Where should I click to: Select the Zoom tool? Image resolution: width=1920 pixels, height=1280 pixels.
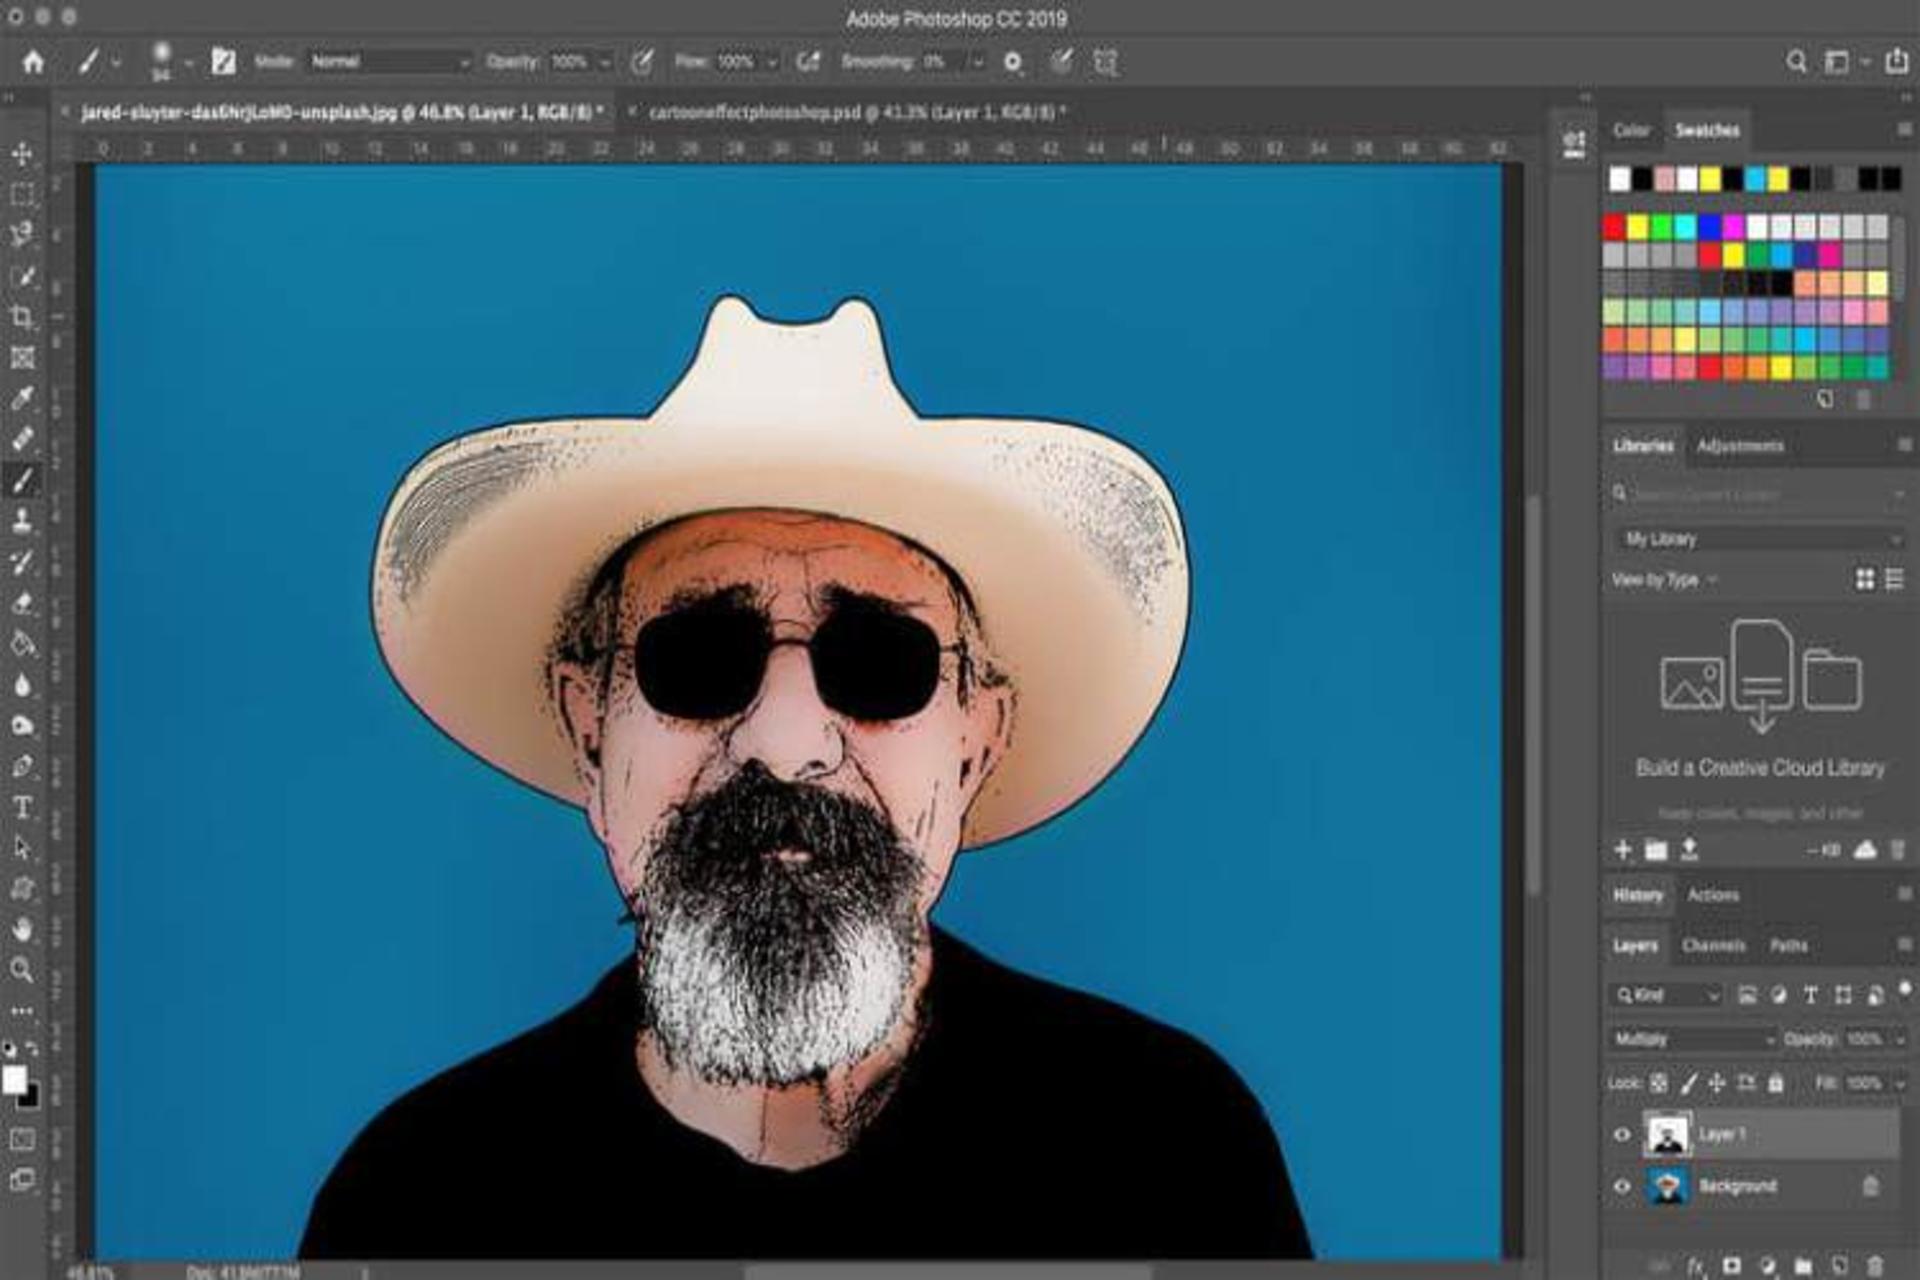(x=22, y=969)
